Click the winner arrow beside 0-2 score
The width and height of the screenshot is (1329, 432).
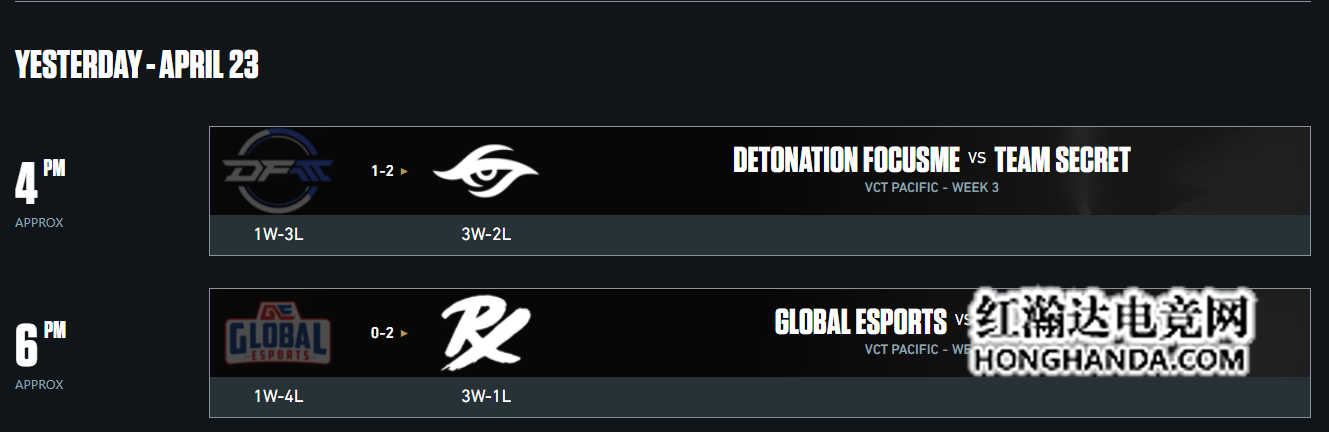[404, 333]
